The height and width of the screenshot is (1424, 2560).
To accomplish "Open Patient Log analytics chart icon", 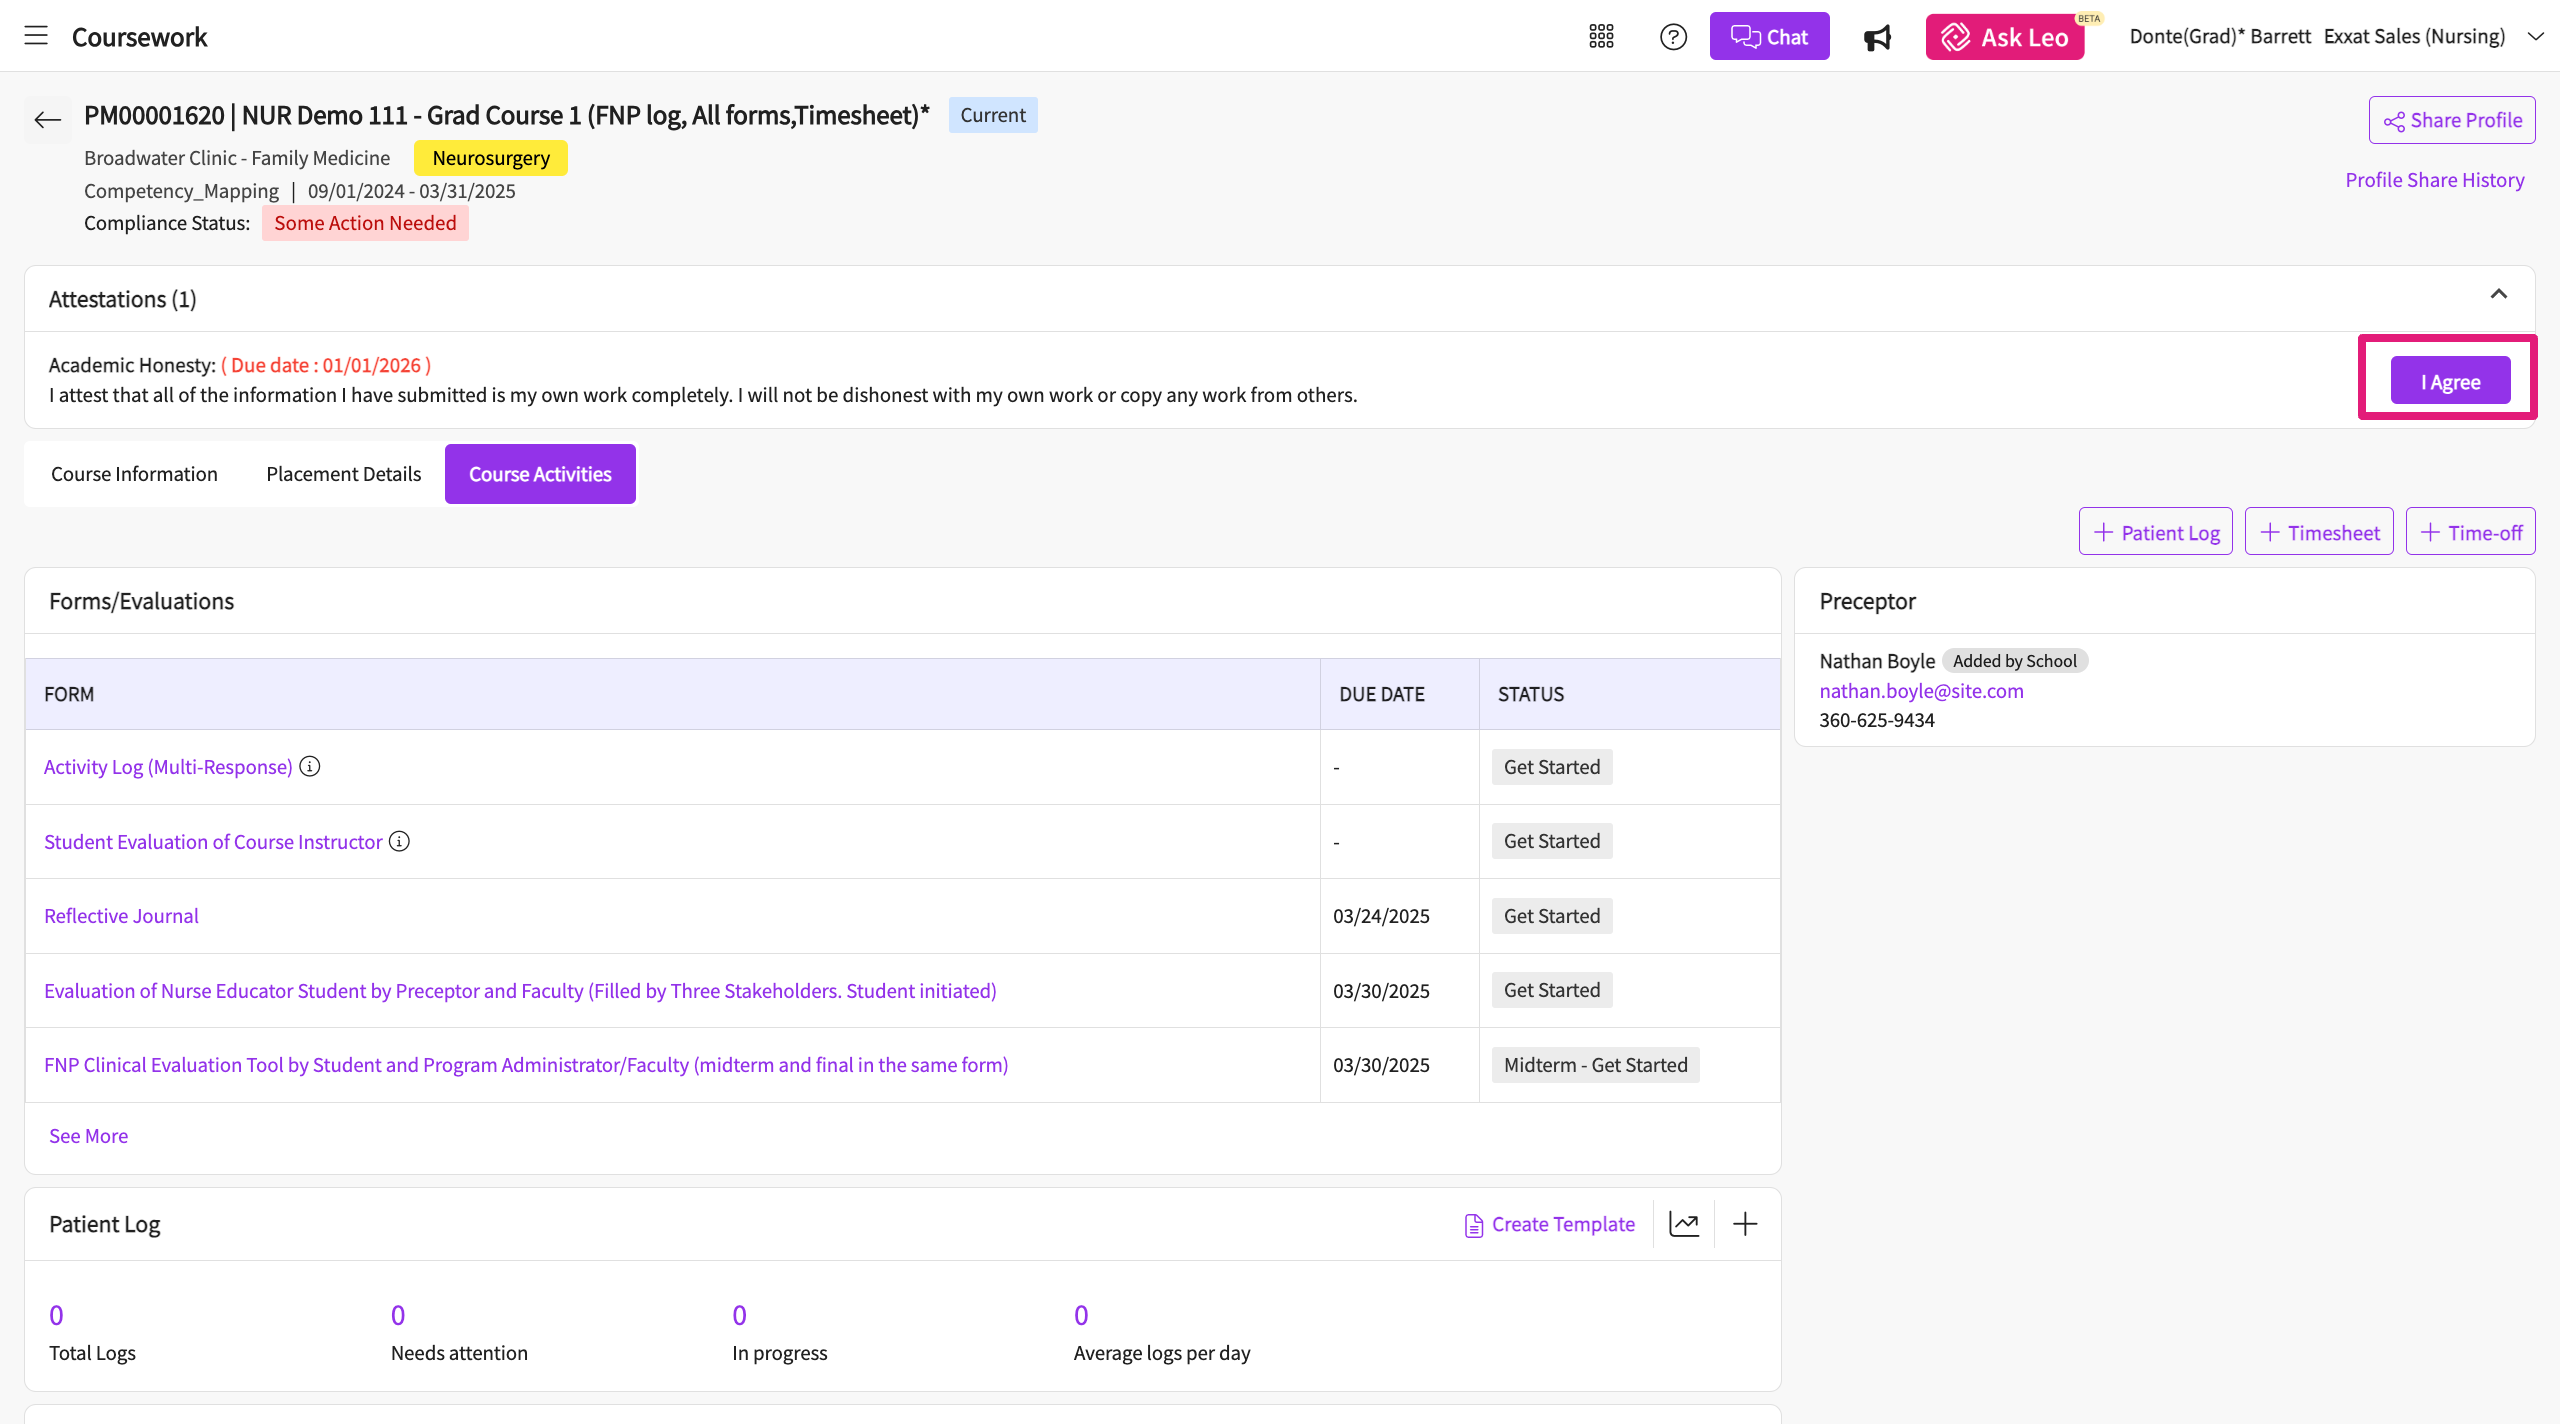I will 1684,1224.
